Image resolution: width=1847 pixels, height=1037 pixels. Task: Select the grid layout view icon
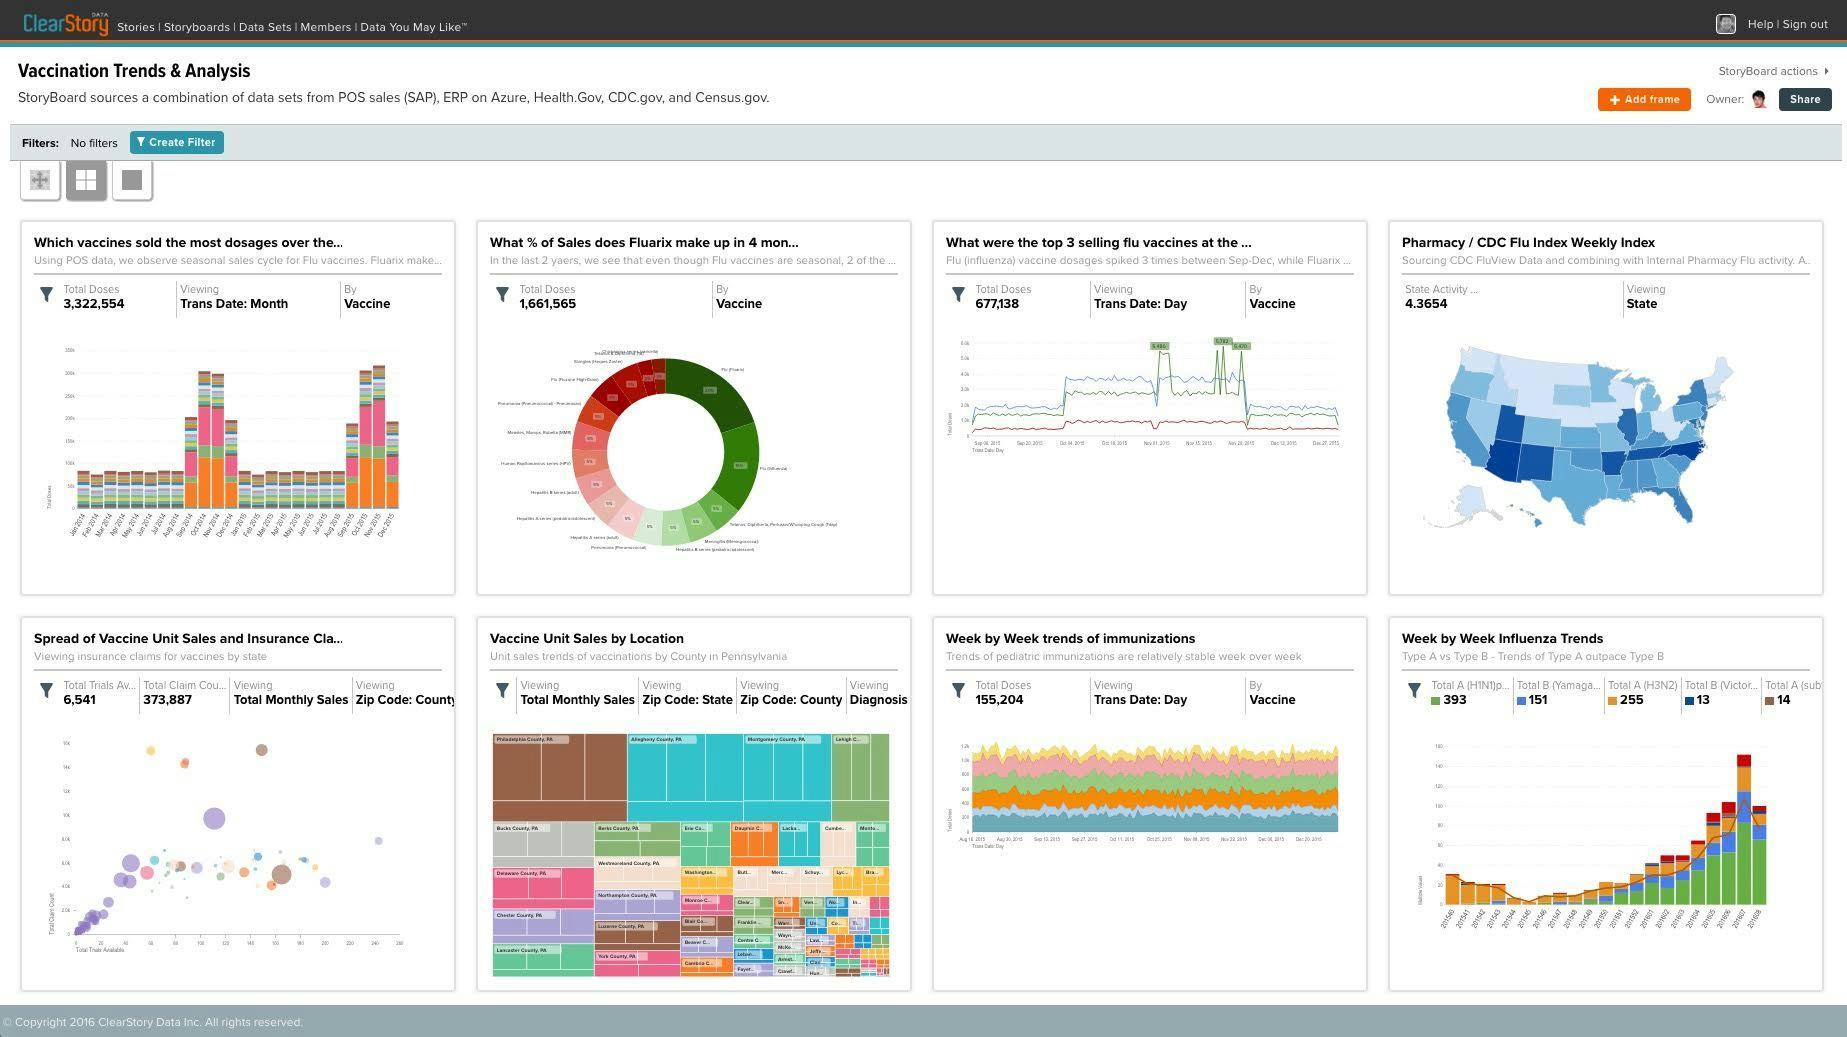click(86, 180)
